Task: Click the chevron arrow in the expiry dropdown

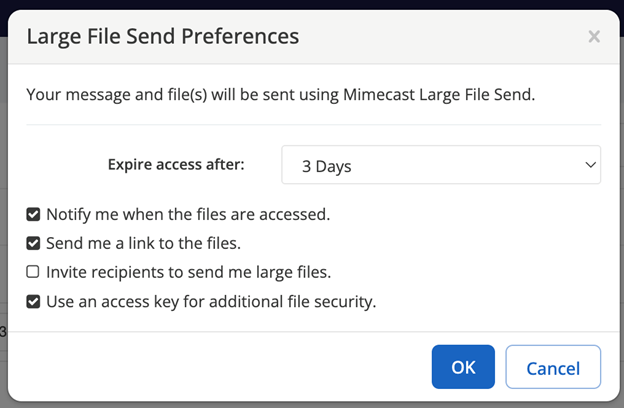Action: pyautogui.click(x=589, y=166)
